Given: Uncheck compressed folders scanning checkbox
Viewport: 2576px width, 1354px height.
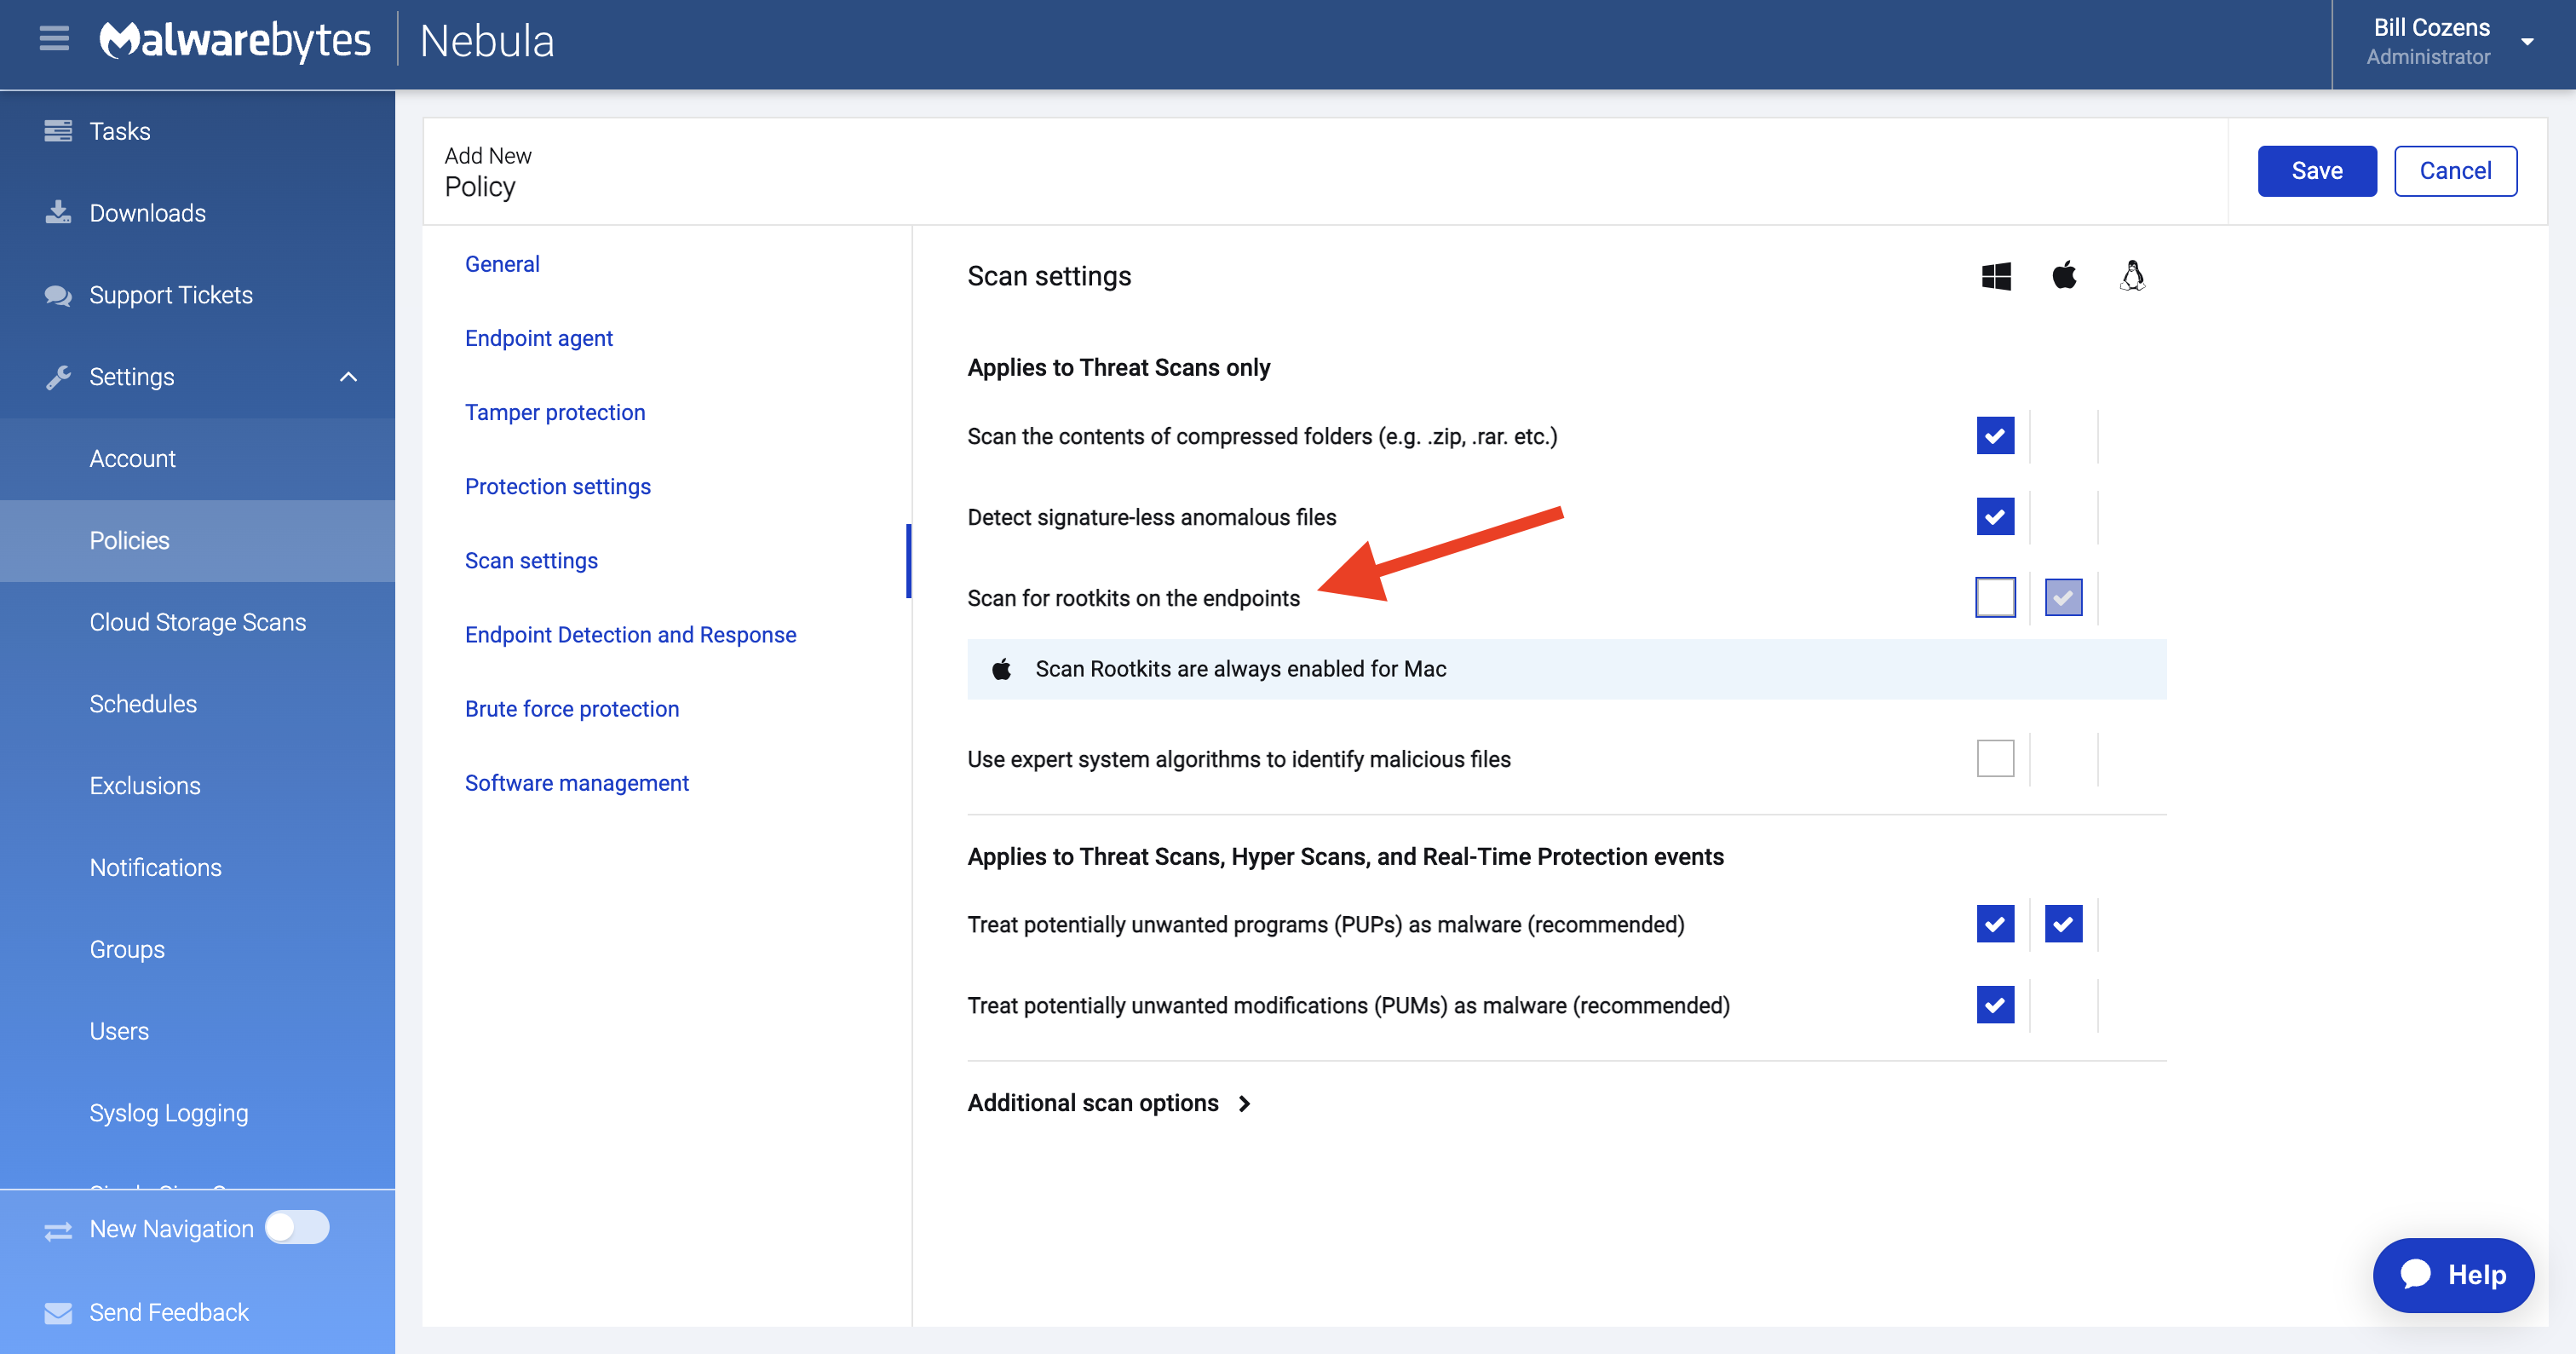Looking at the screenshot, I should [1995, 436].
